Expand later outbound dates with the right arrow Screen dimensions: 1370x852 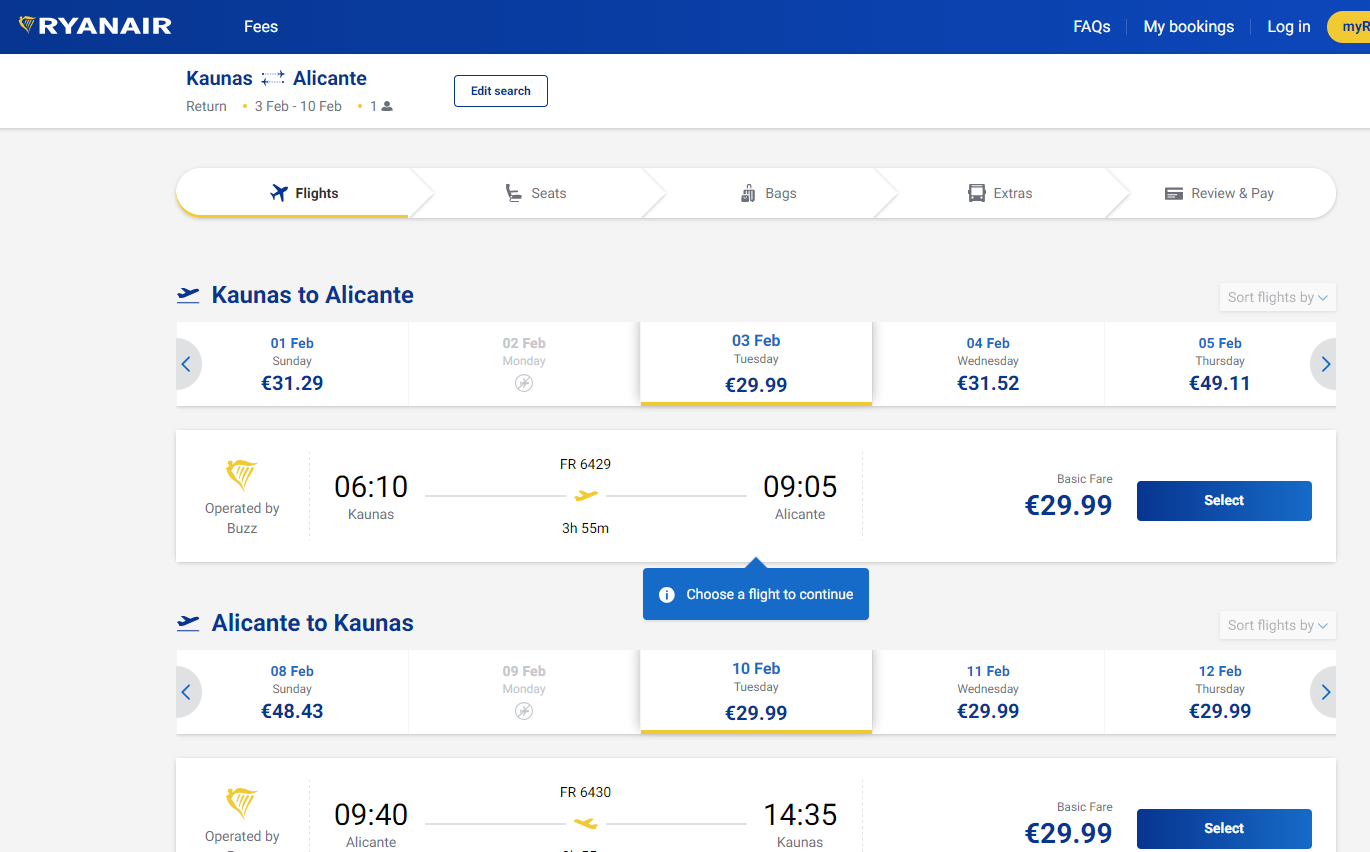[x=1324, y=364]
